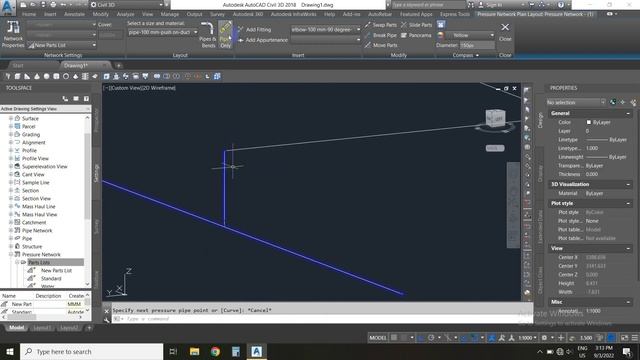Open the compass color Yellow dropdown
This screenshot has width=640, height=360.
[470, 35]
